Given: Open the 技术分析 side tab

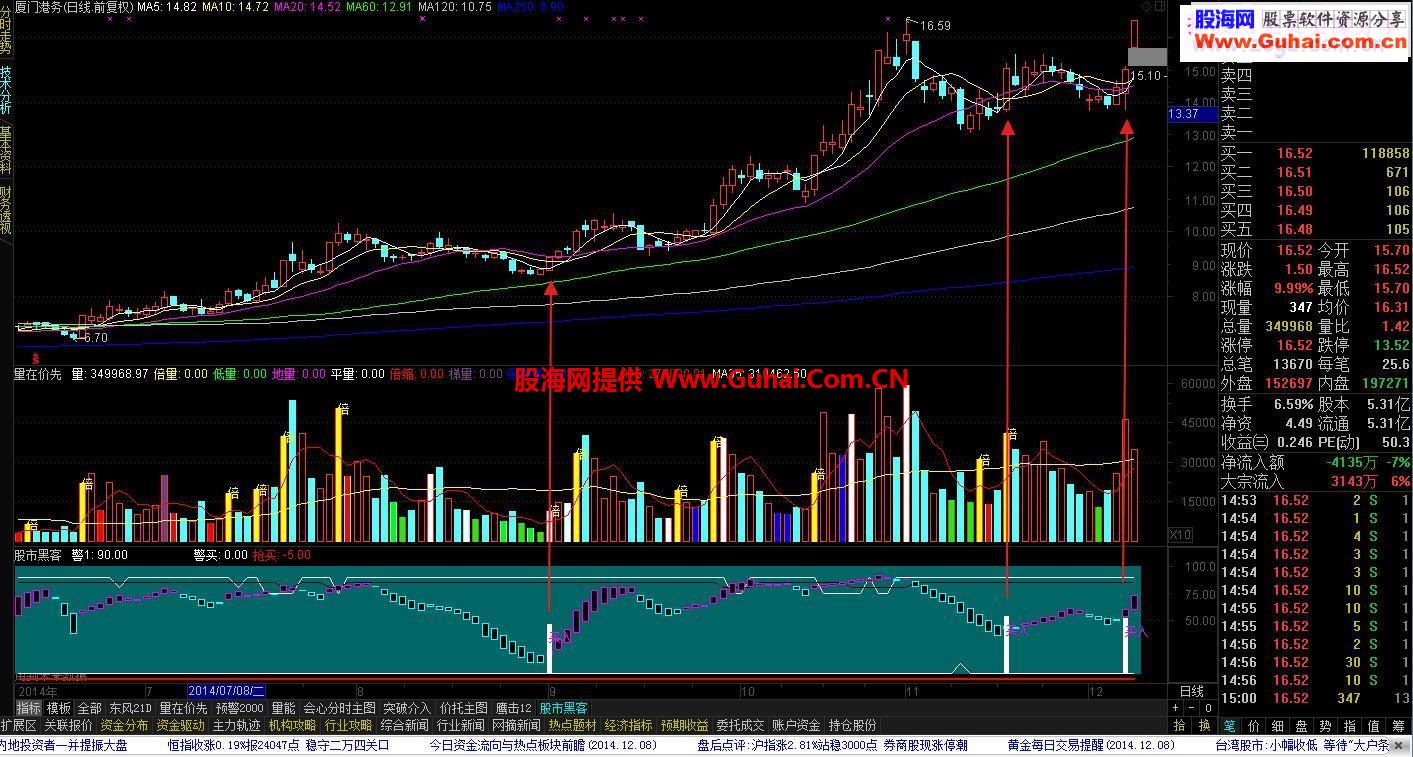Looking at the screenshot, I should (6, 90).
